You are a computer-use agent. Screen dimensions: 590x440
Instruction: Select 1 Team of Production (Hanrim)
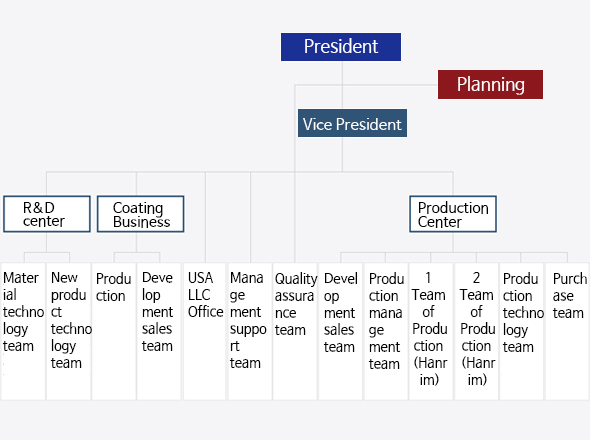[431, 331]
